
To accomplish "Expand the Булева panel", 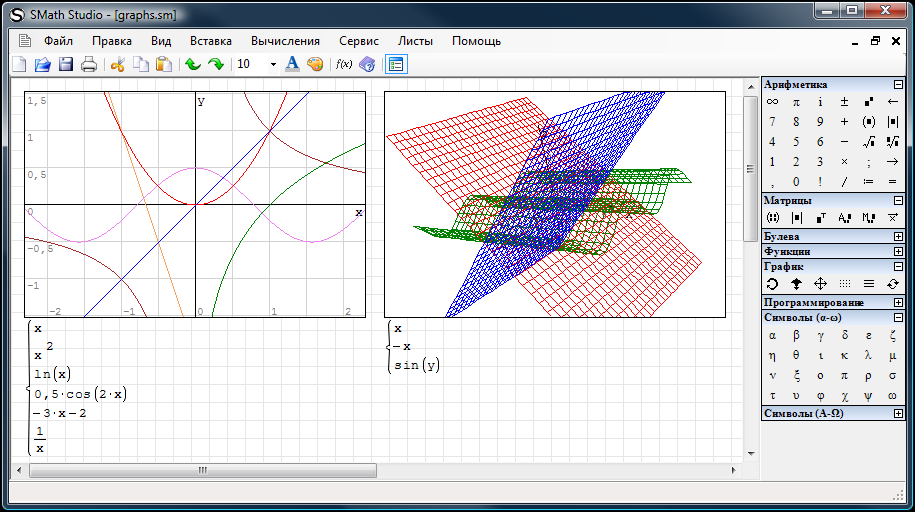I will (898, 236).
